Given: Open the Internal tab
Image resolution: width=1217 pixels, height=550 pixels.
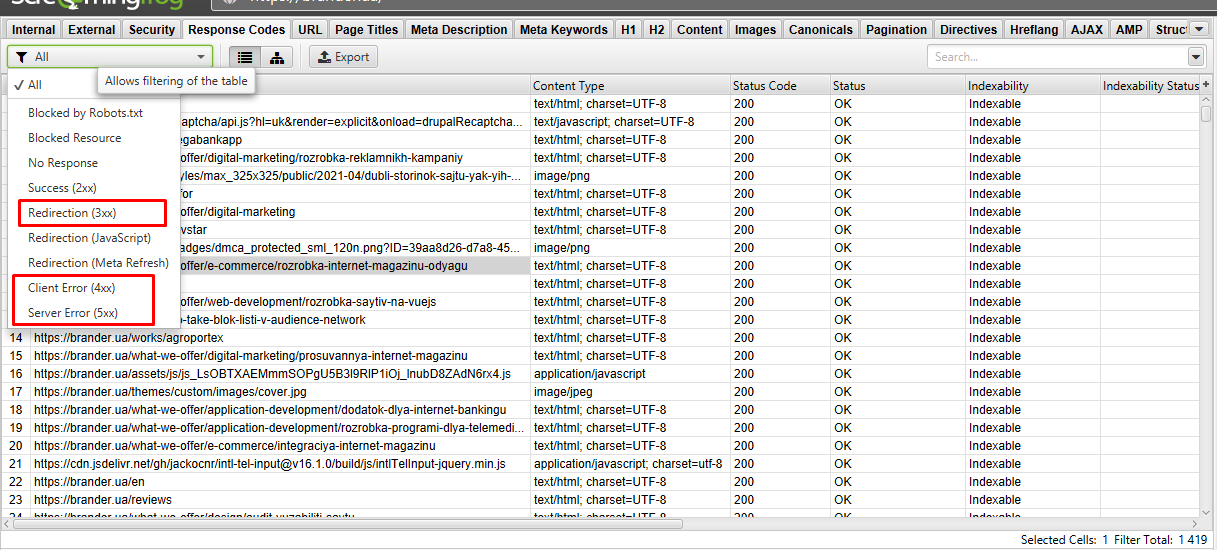Looking at the screenshot, I should pyautogui.click(x=34, y=30).
